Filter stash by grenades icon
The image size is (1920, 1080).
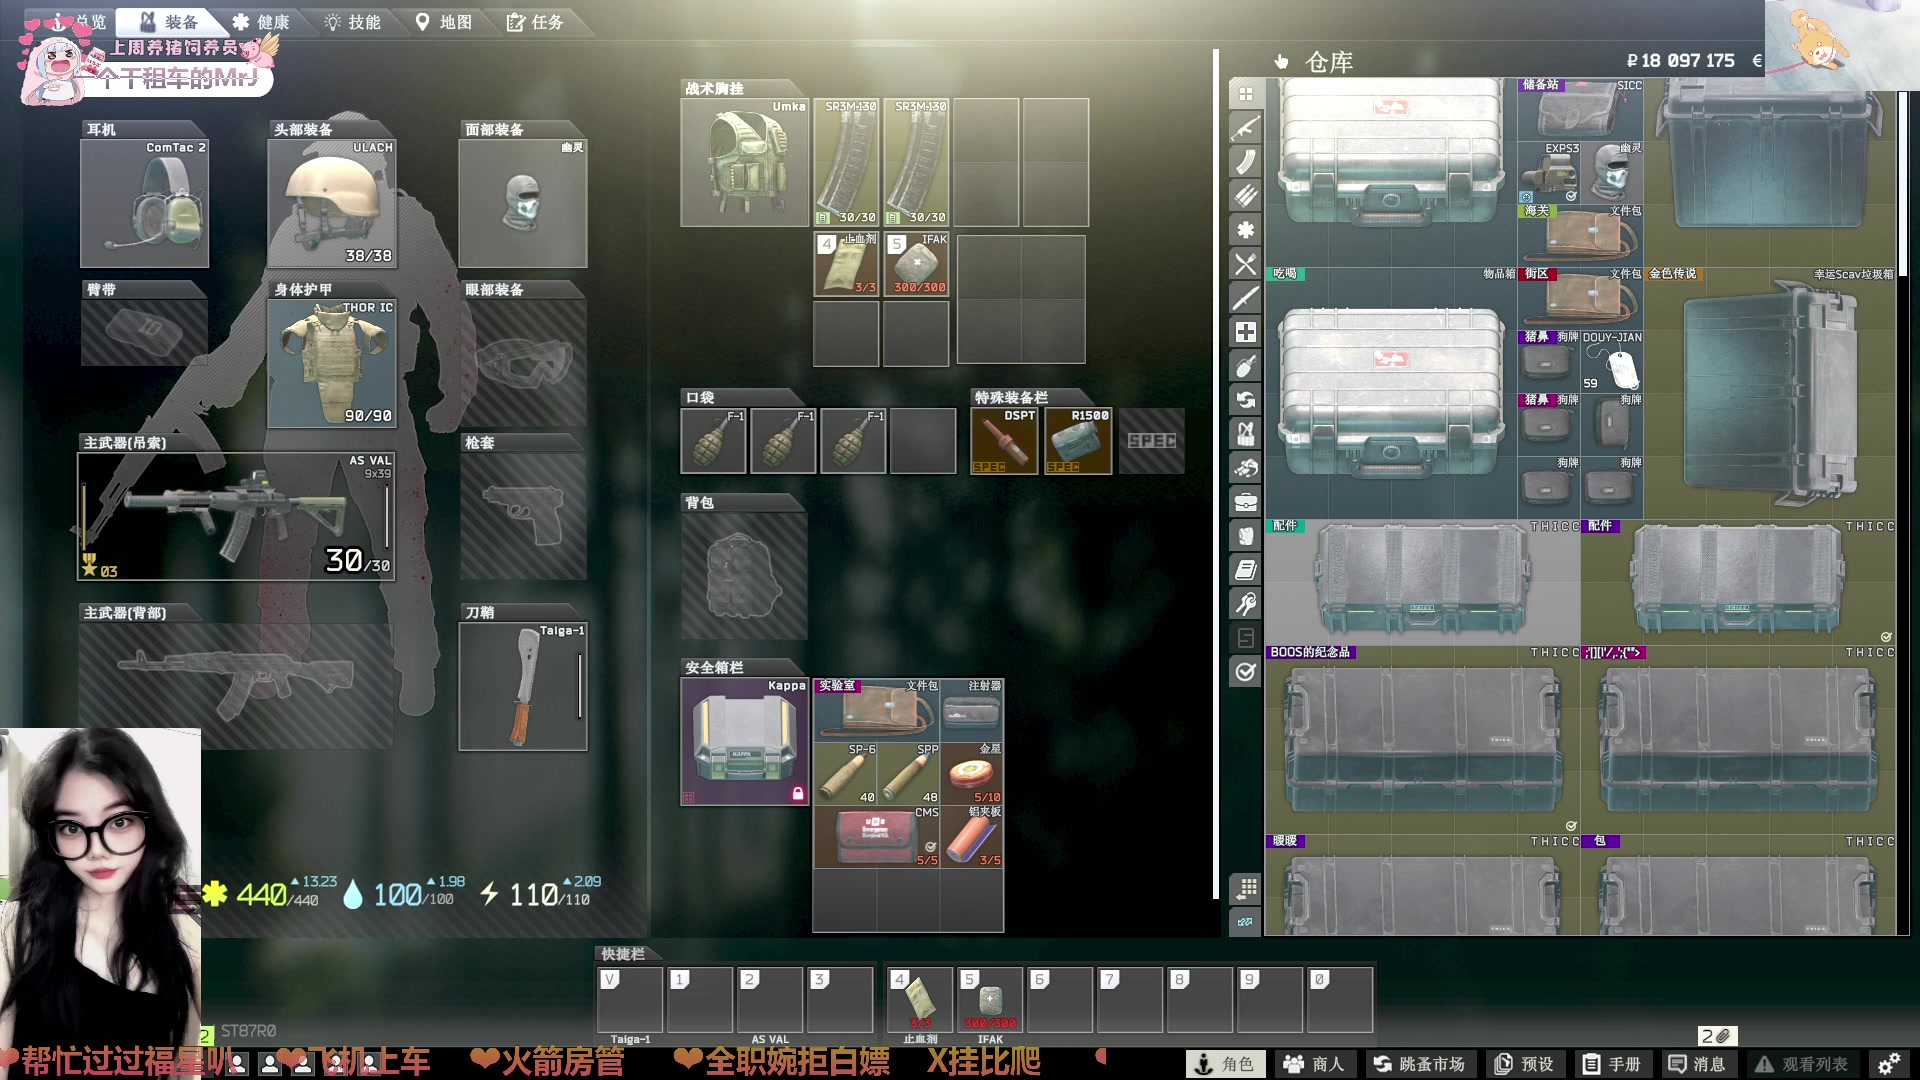coord(1245,366)
